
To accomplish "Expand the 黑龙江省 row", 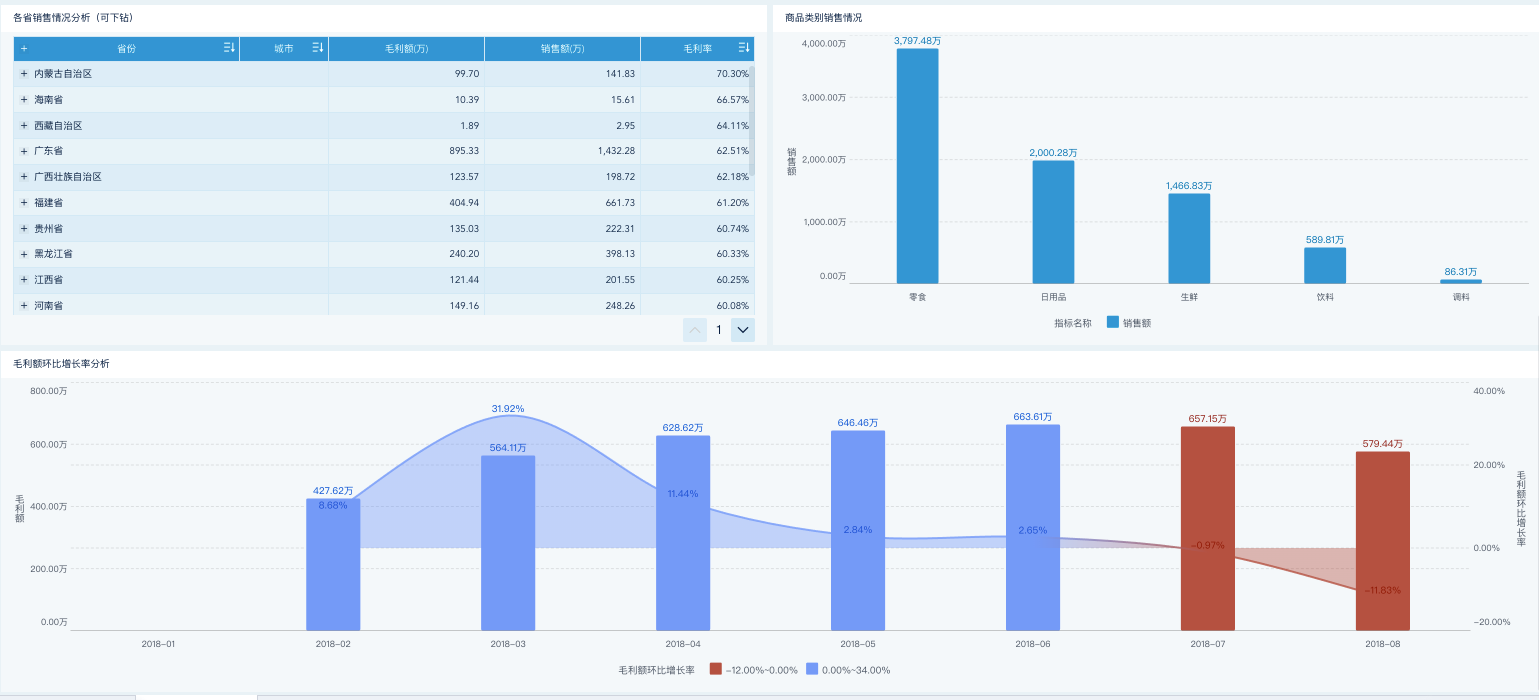I will [24, 254].
